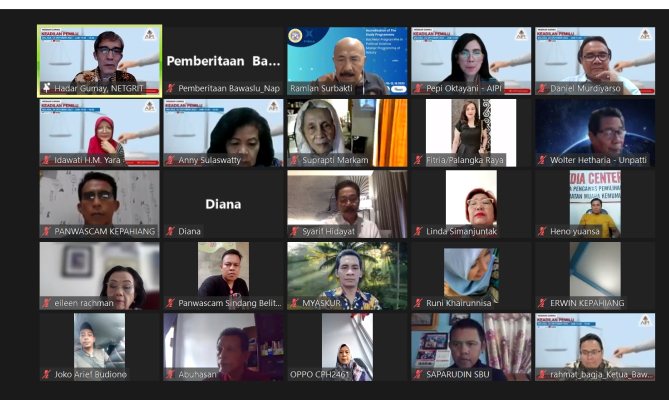Select the MYASKUR participant video

click(347, 270)
